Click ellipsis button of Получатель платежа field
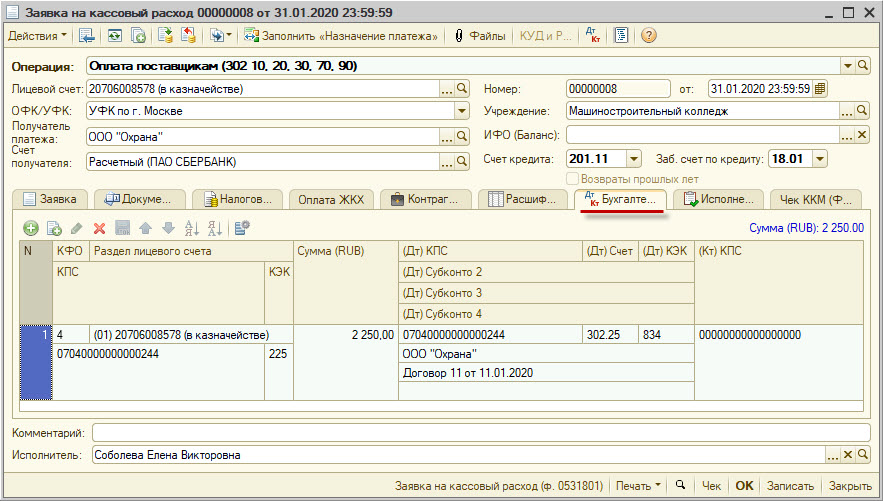883x501 pixels. (x=447, y=136)
